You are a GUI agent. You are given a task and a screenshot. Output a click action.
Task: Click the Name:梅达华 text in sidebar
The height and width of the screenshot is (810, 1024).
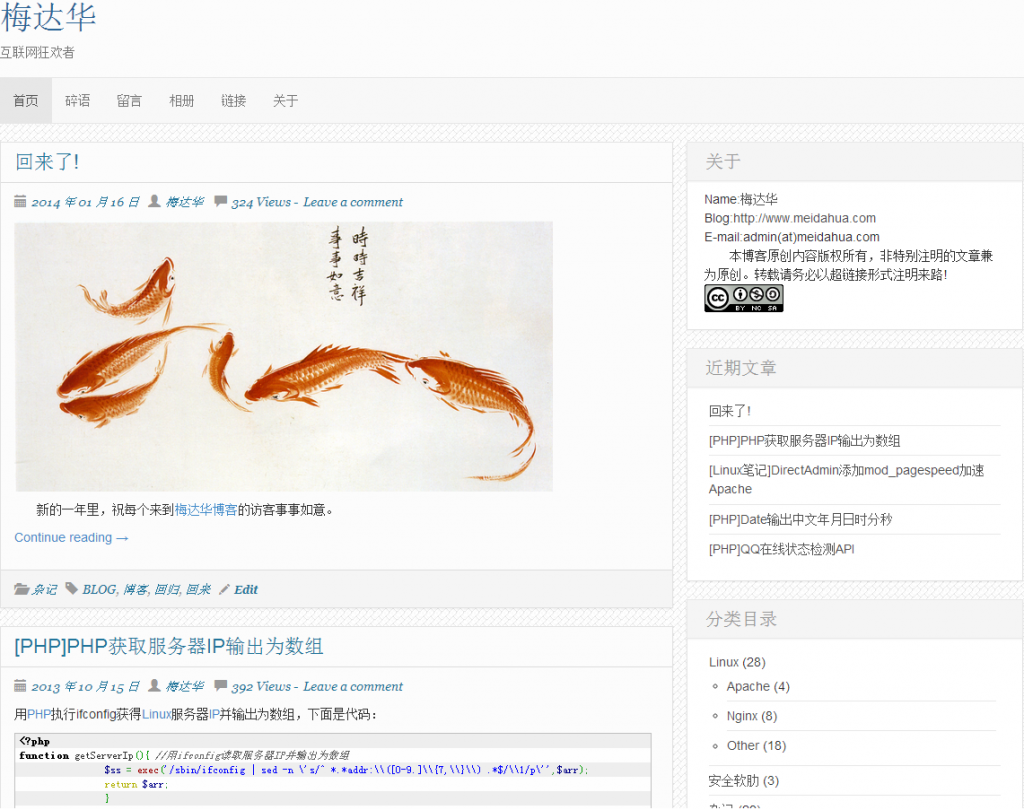point(741,199)
